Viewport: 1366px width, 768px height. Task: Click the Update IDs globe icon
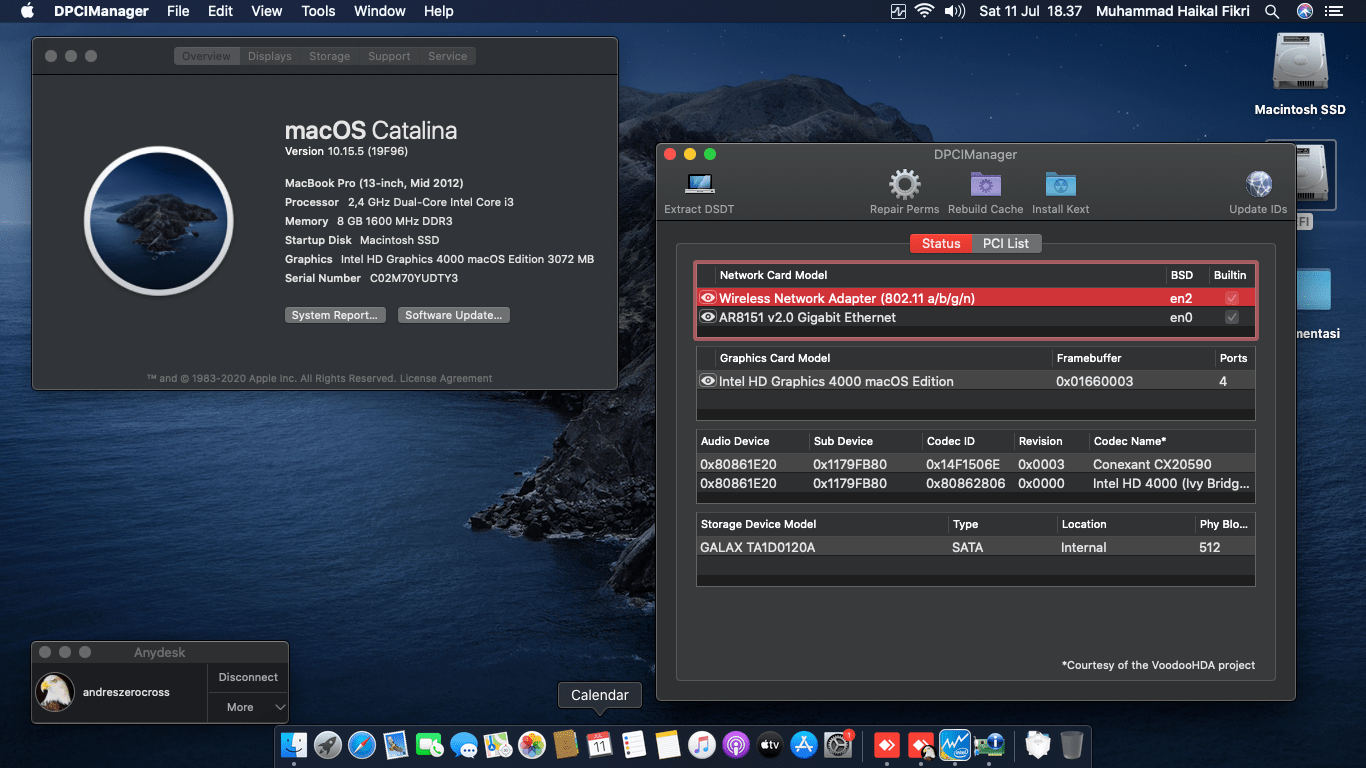pos(1258,184)
